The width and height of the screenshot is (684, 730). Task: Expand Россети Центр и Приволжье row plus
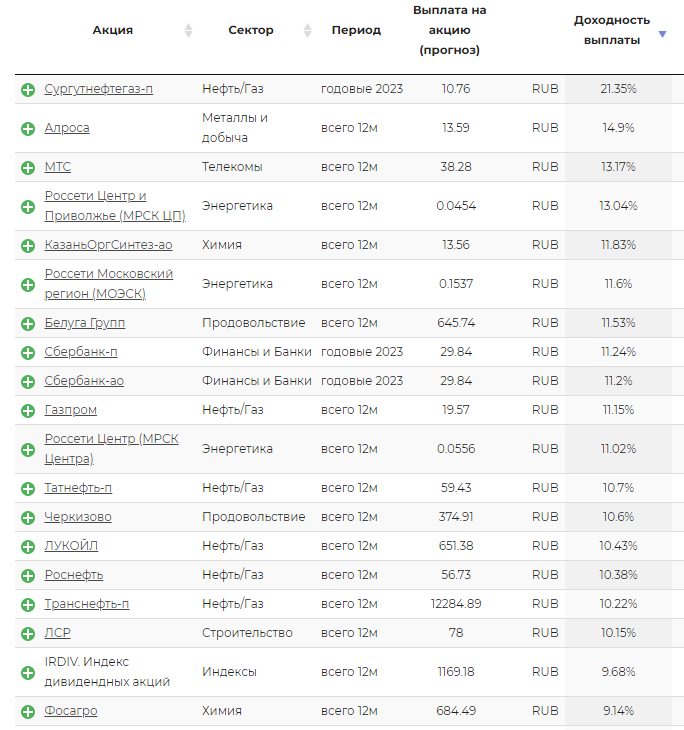[28, 207]
